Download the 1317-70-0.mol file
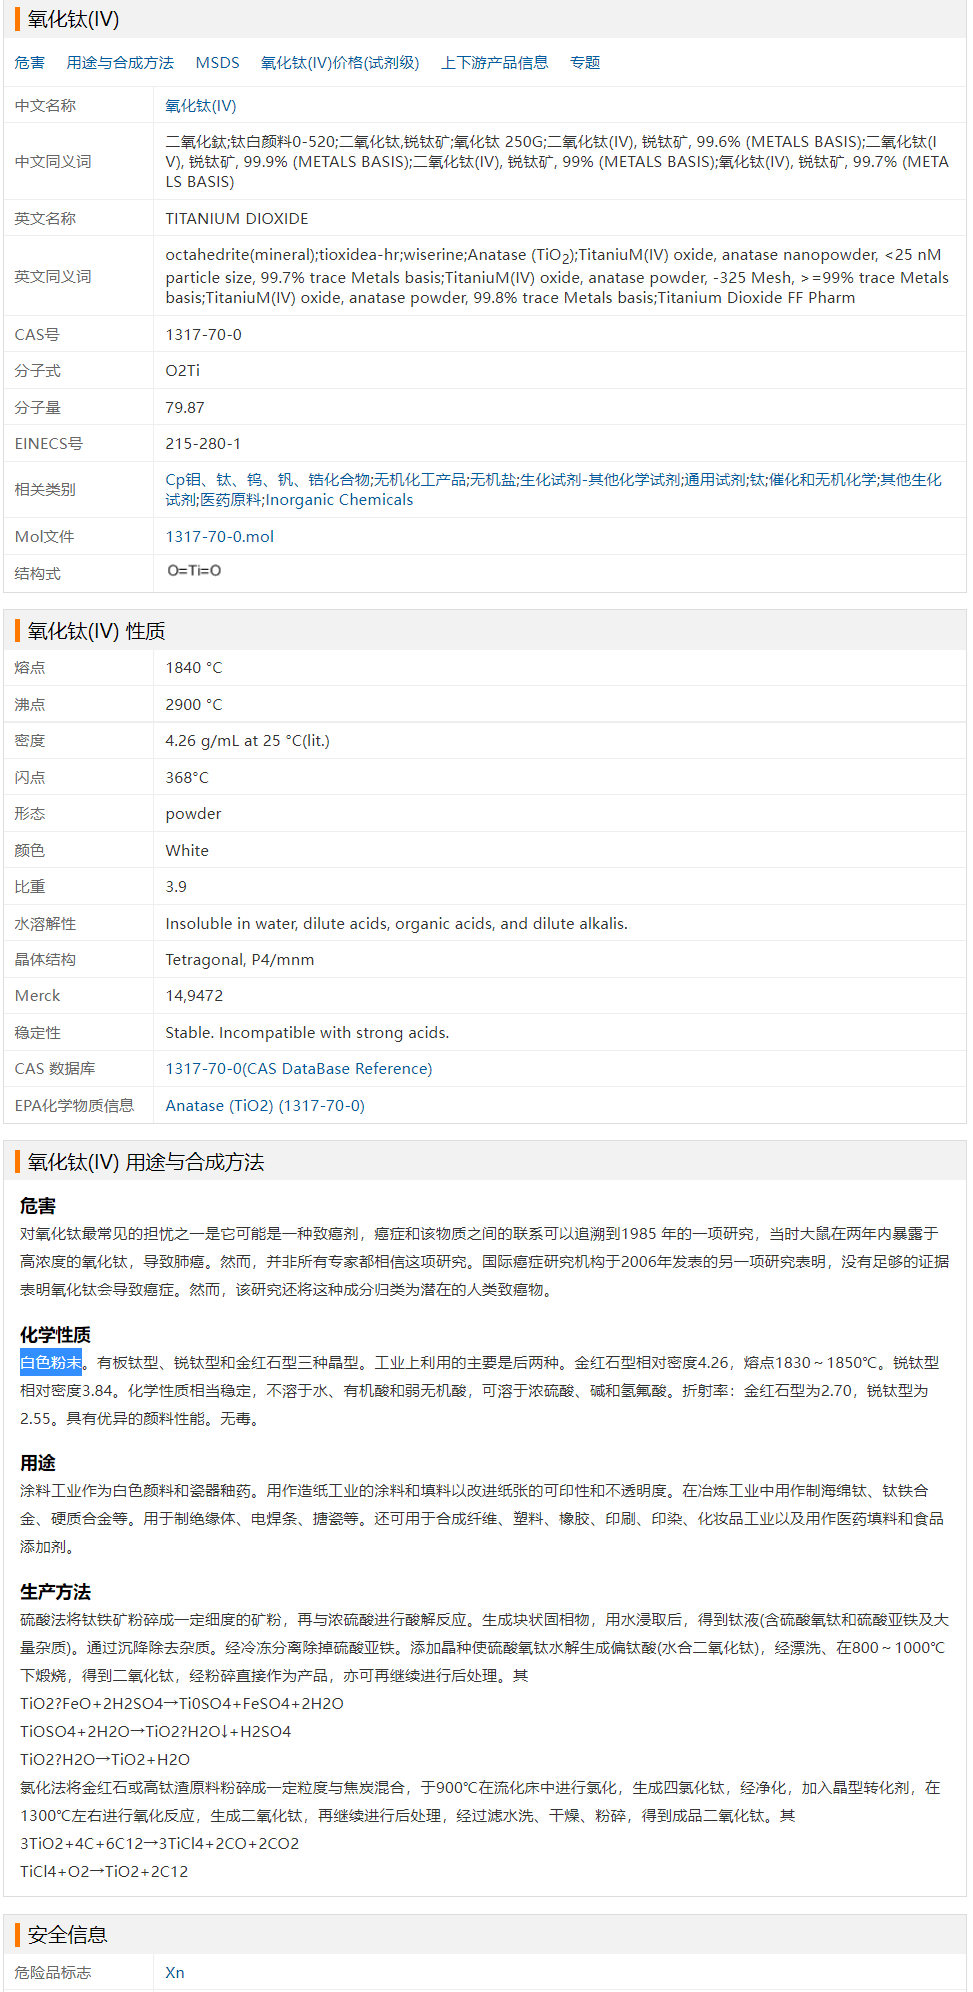The width and height of the screenshot is (973, 1992). click(220, 537)
